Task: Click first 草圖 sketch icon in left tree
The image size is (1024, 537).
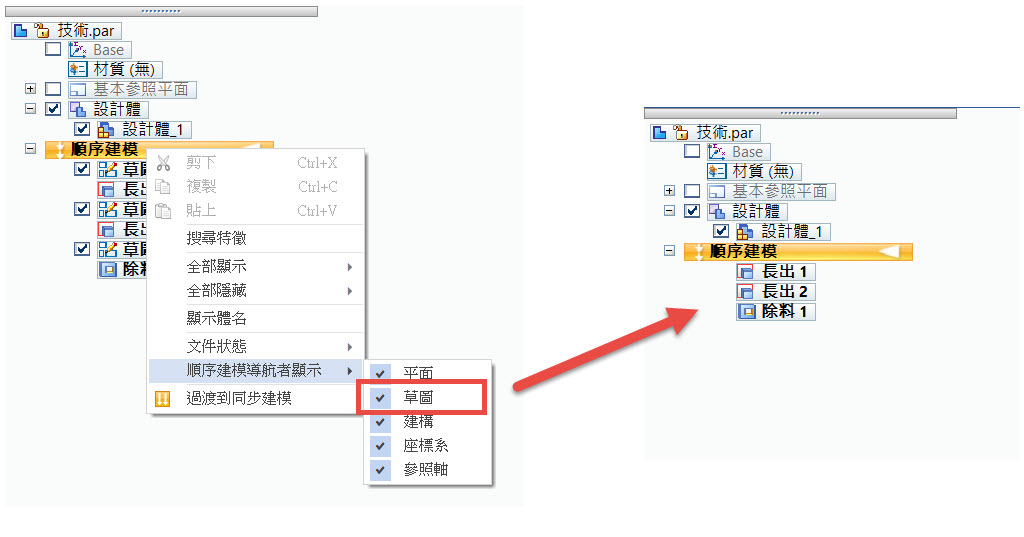Action: (x=107, y=170)
